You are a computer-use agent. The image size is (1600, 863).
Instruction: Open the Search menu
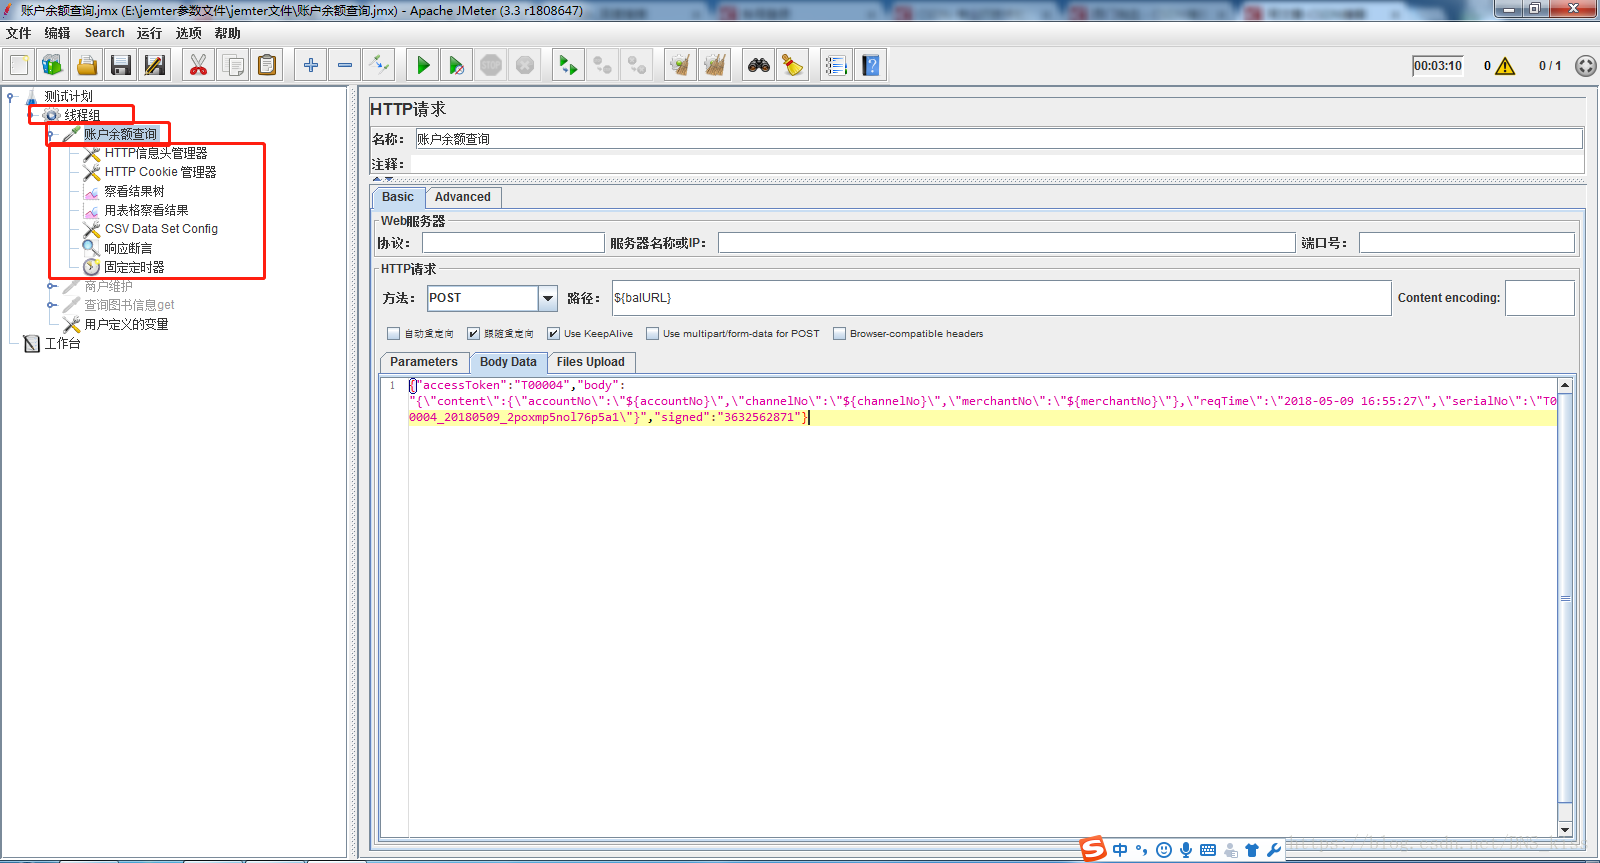point(104,33)
